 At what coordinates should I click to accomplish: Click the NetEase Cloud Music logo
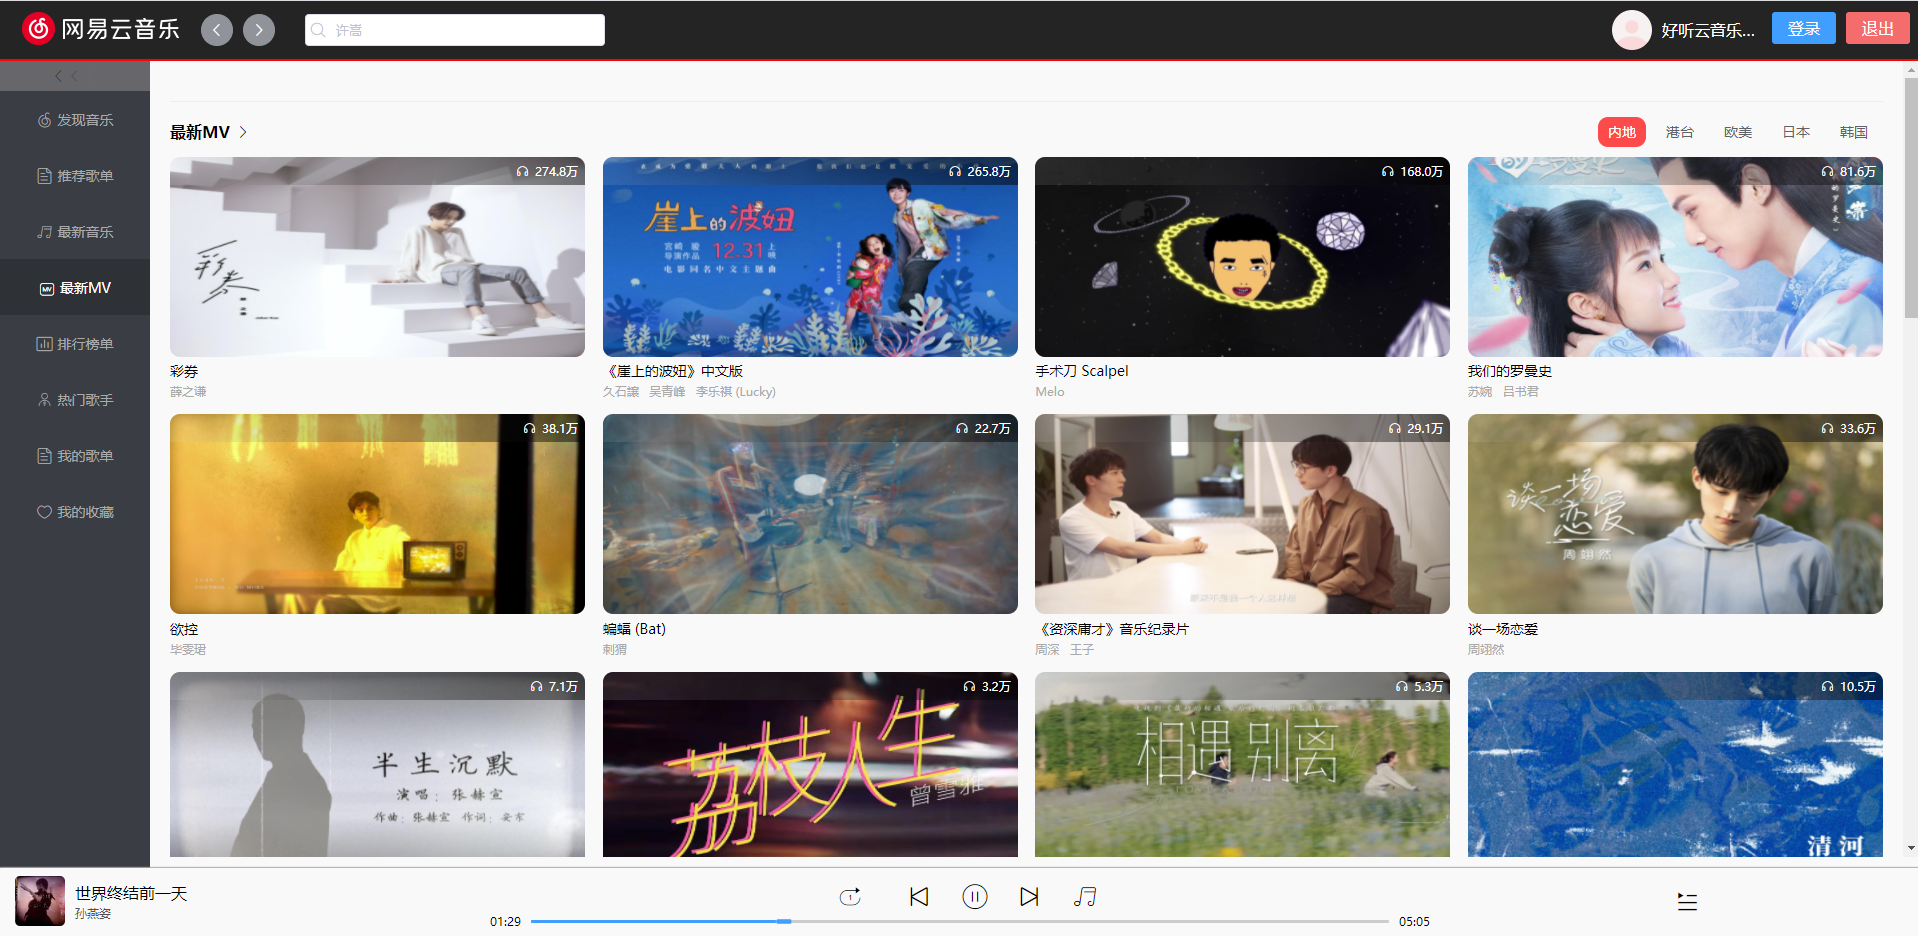pyautogui.click(x=36, y=29)
